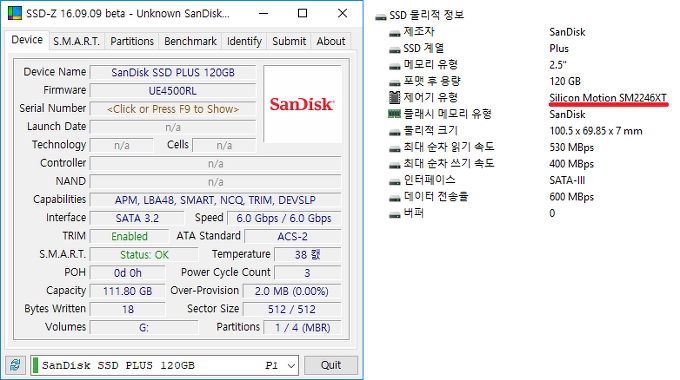680x380 pixels.
Task: Click the 100.5 x 69.85 x 7 mm value
Action: (x=596, y=131)
